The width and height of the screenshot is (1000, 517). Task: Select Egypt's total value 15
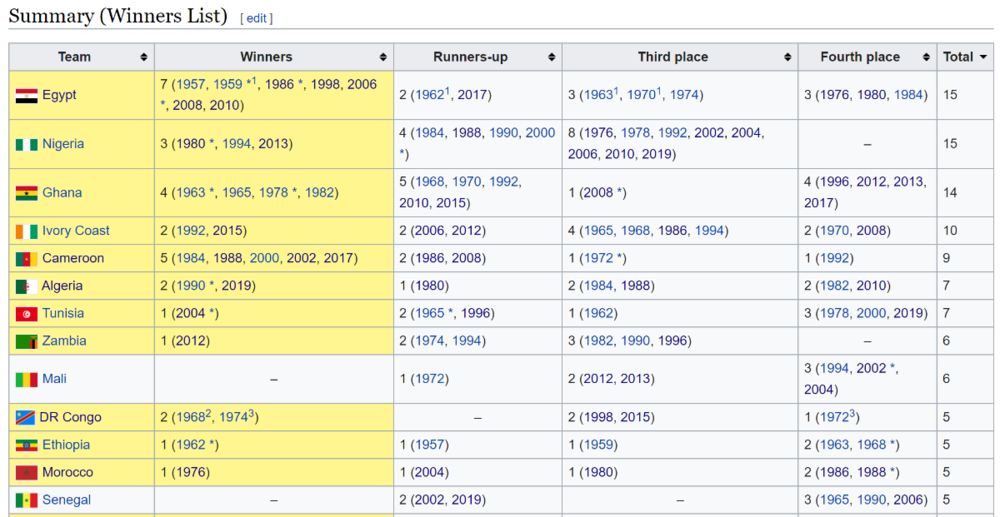click(950, 95)
